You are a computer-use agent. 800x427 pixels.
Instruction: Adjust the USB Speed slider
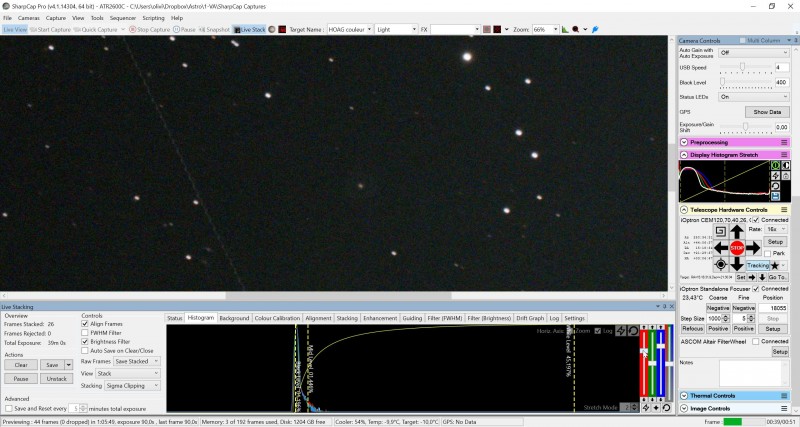click(x=746, y=67)
